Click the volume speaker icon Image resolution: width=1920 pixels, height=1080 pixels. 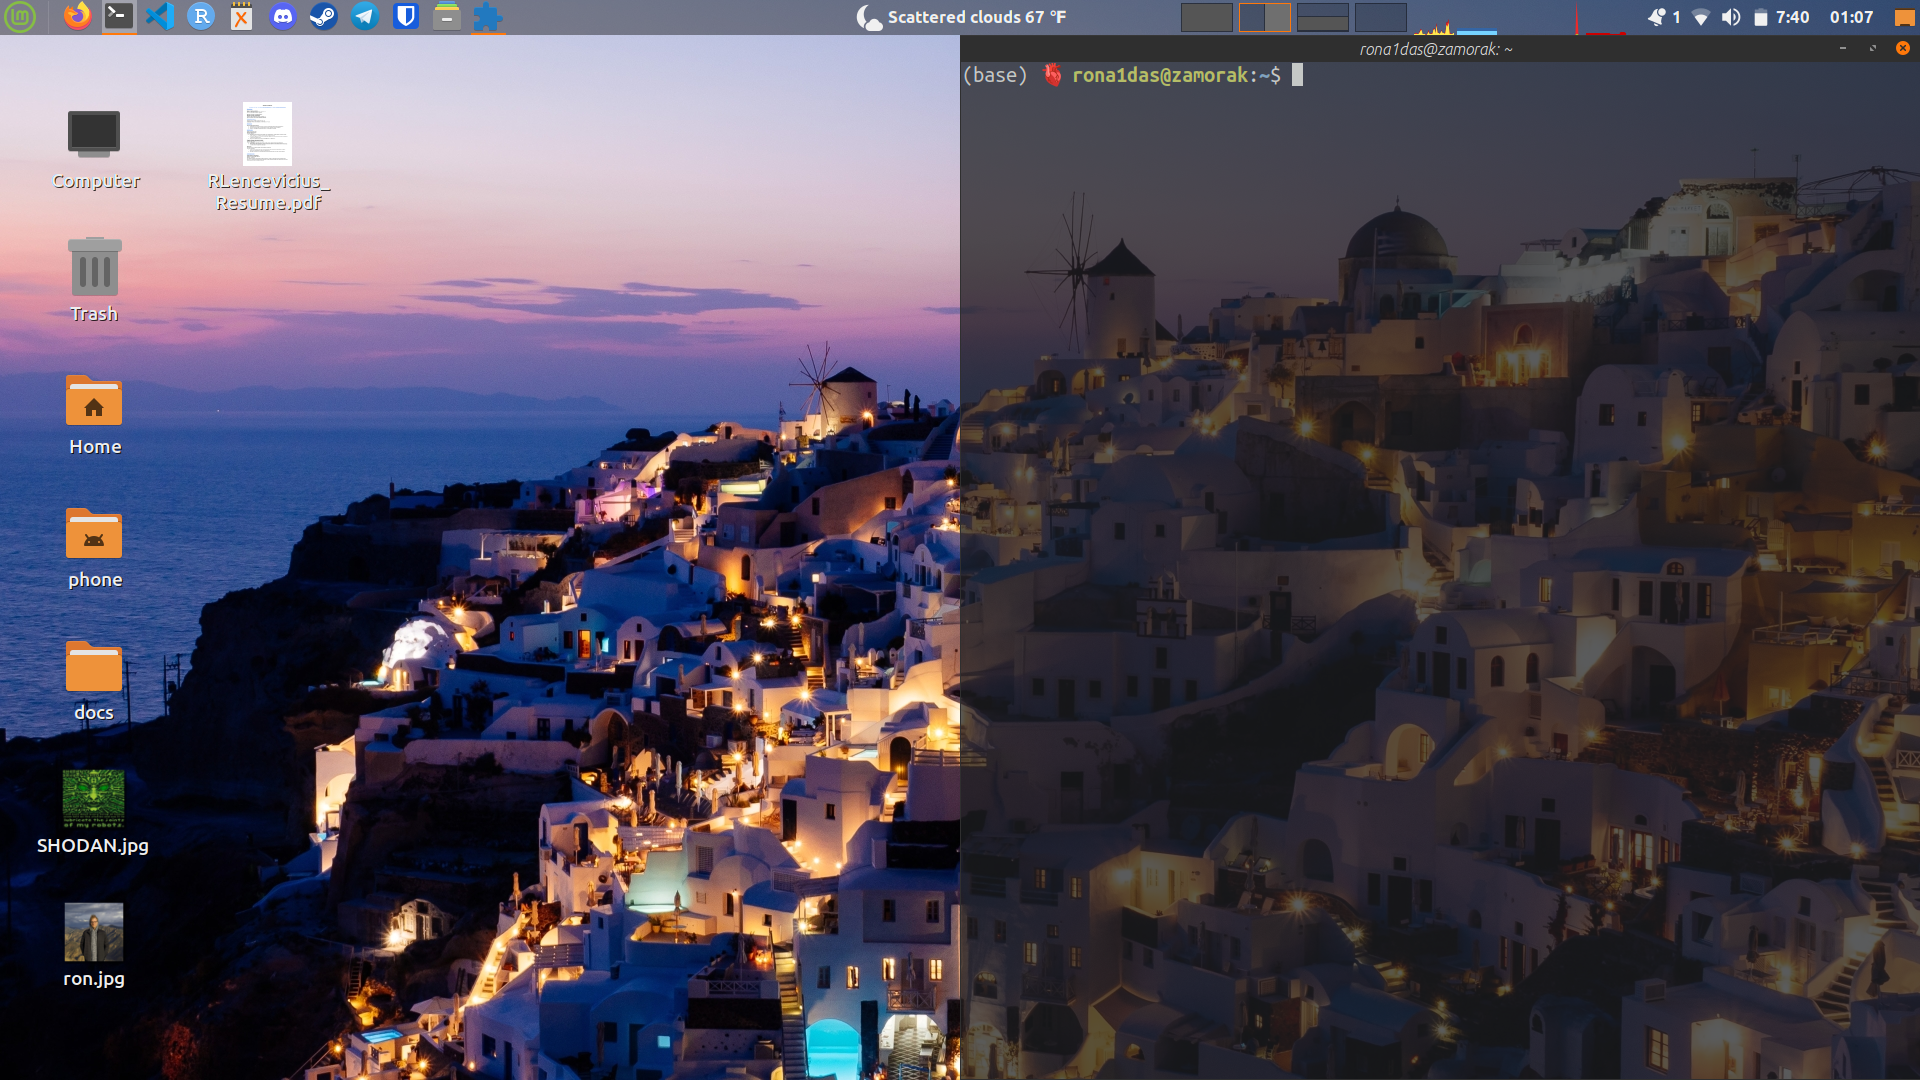coord(1731,17)
